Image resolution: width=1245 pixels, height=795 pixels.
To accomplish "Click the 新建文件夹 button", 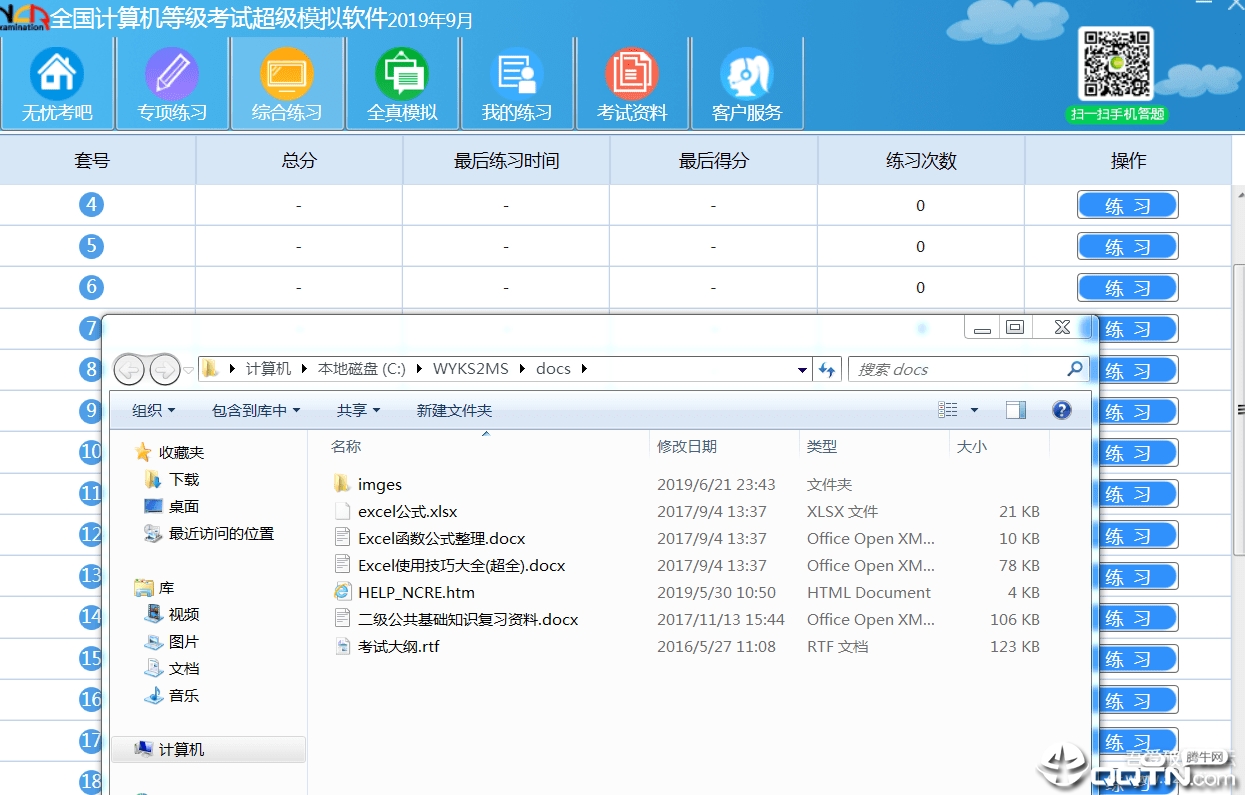I will point(454,409).
